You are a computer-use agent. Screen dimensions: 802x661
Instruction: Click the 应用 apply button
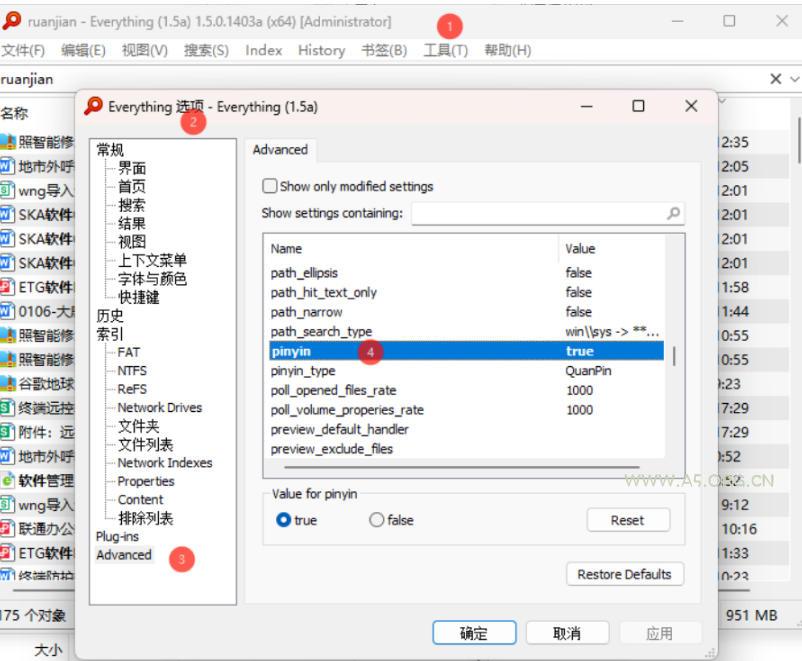click(x=659, y=633)
